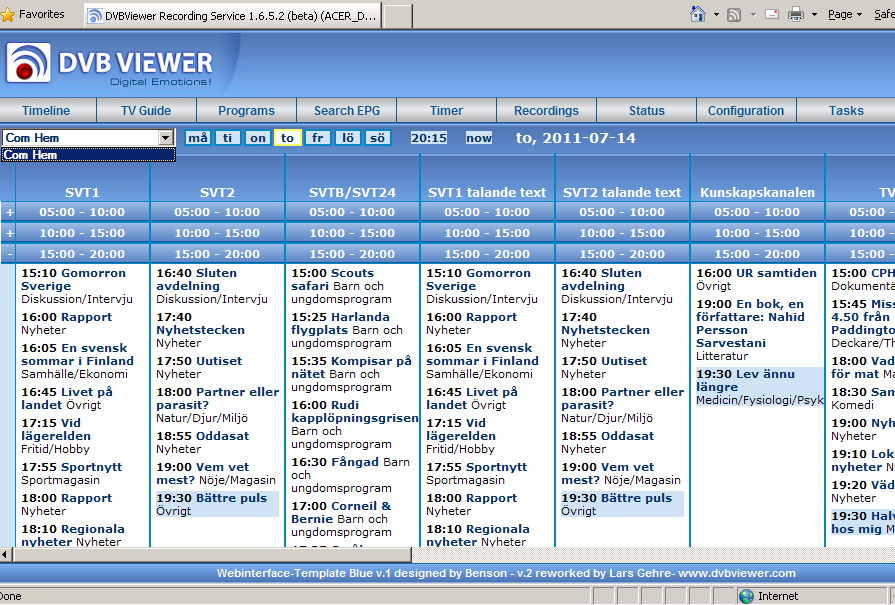Click the SVT2 channel header
This screenshot has width=895, height=605.
217,192
